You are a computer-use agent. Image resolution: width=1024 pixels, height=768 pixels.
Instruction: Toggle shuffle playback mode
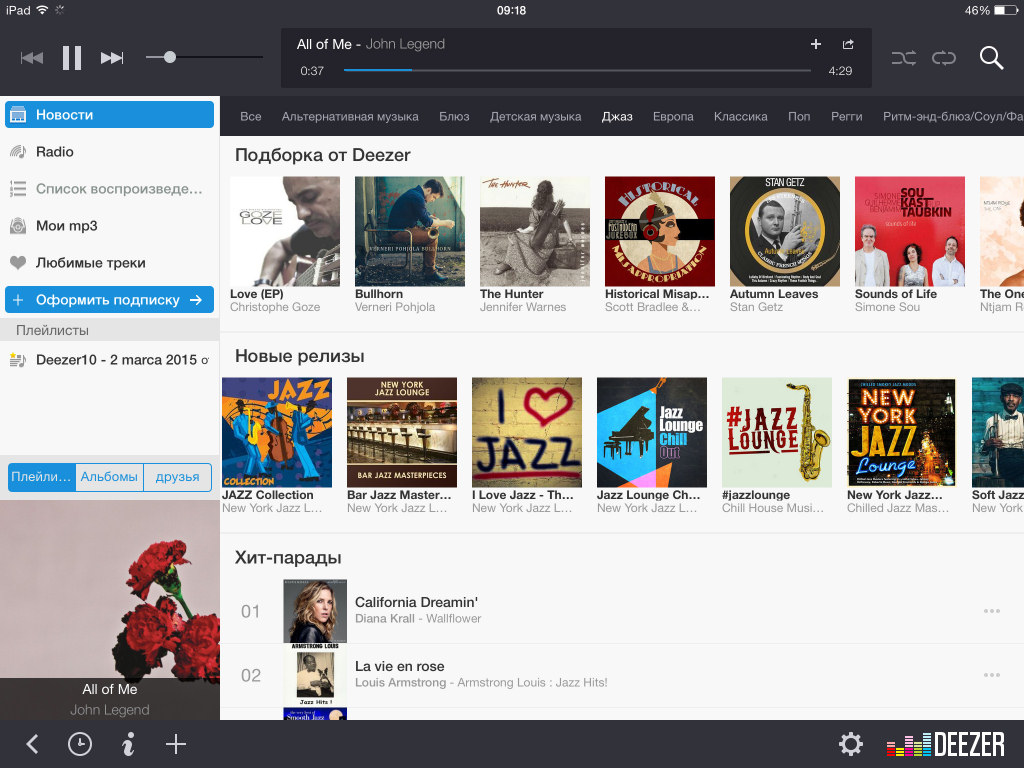pyautogui.click(x=903, y=58)
